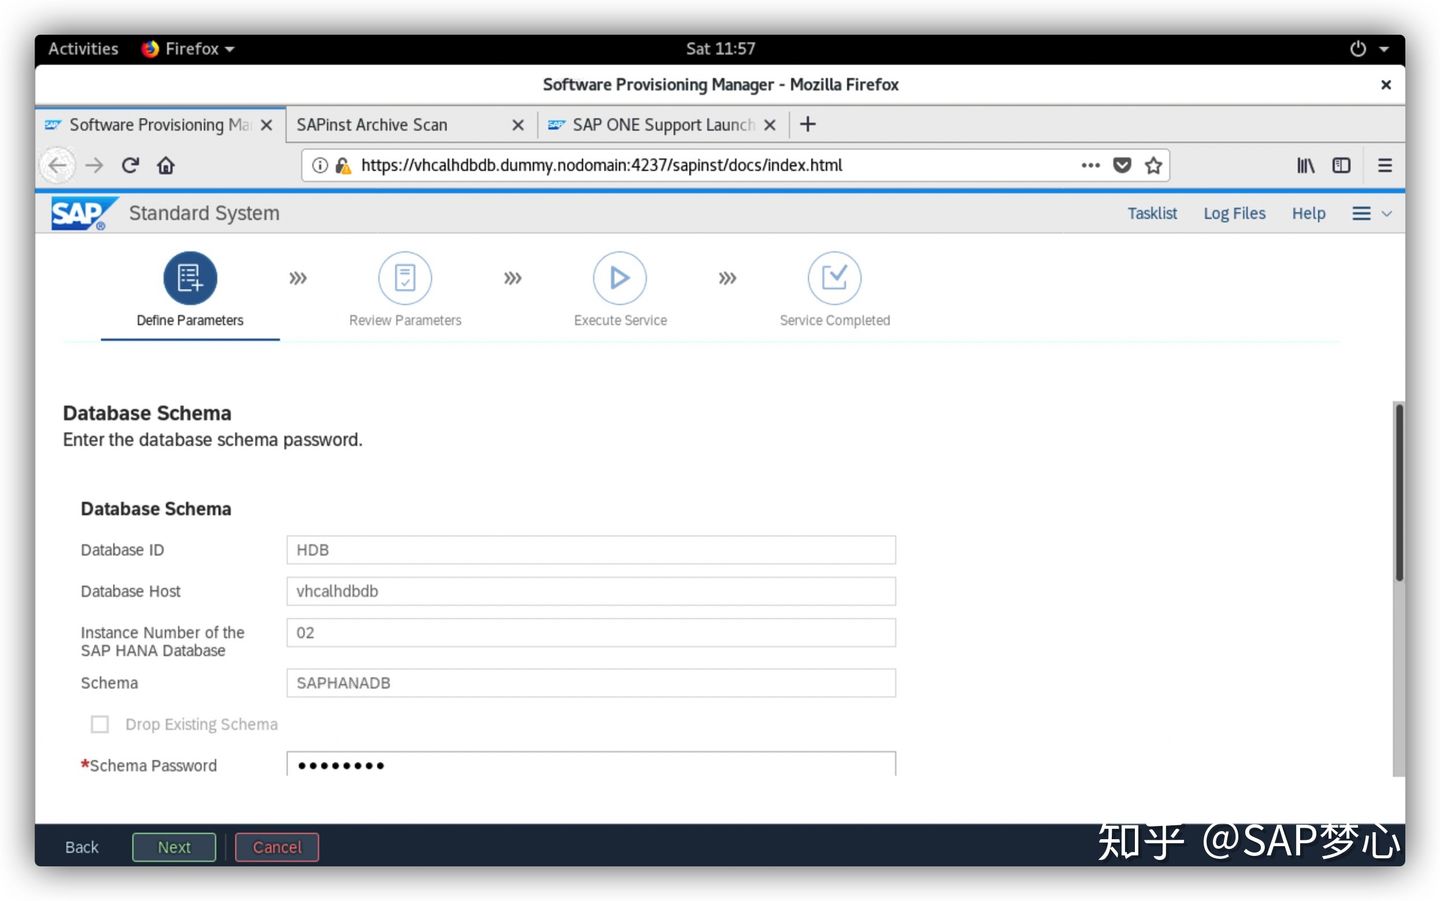Click the Define Parameters step icon
1440x901 pixels.
[190, 278]
